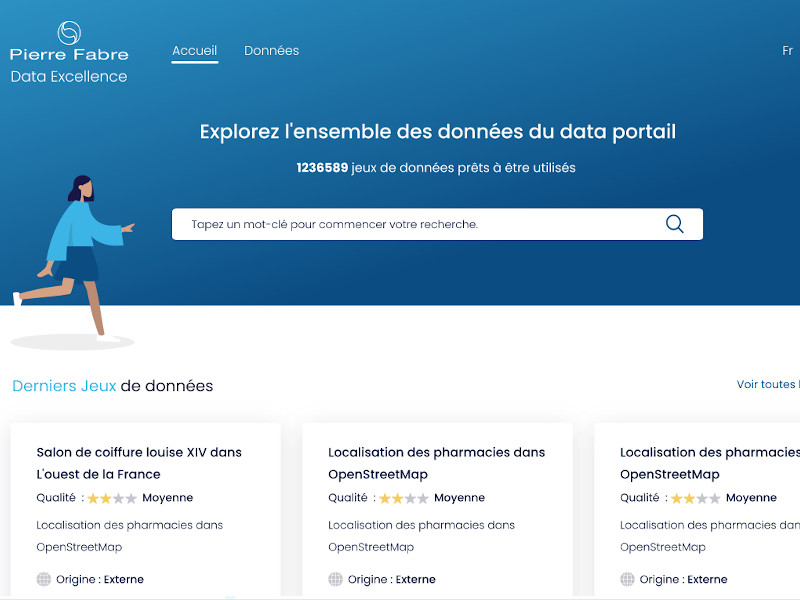Click globe icon on the rightmost pharmacies card
Viewport: 800px width, 600px height.
627,579
